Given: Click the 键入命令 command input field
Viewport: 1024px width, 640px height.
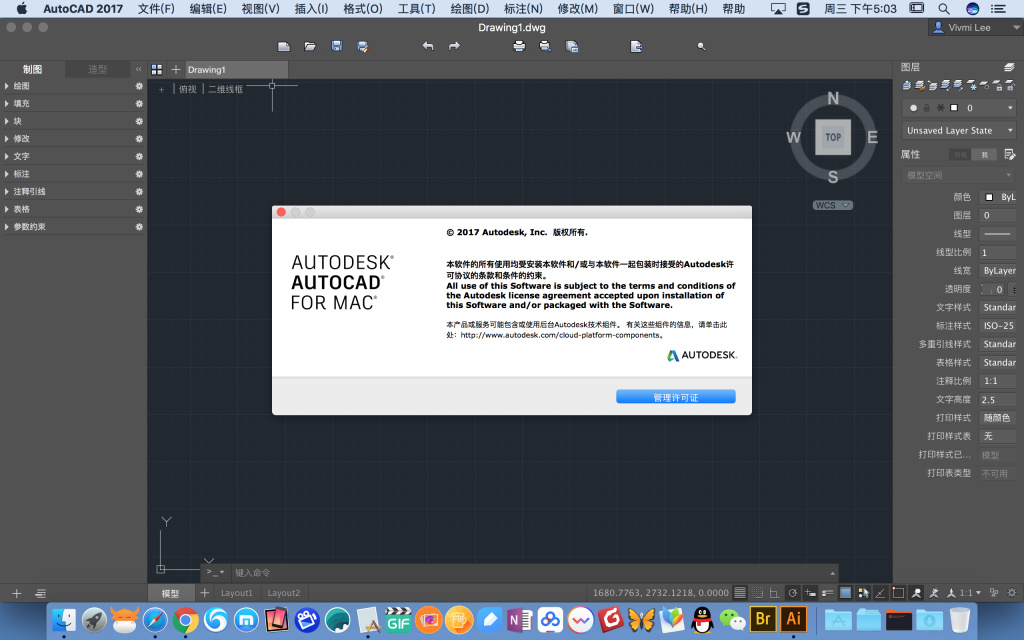Looking at the screenshot, I should [x=529, y=573].
